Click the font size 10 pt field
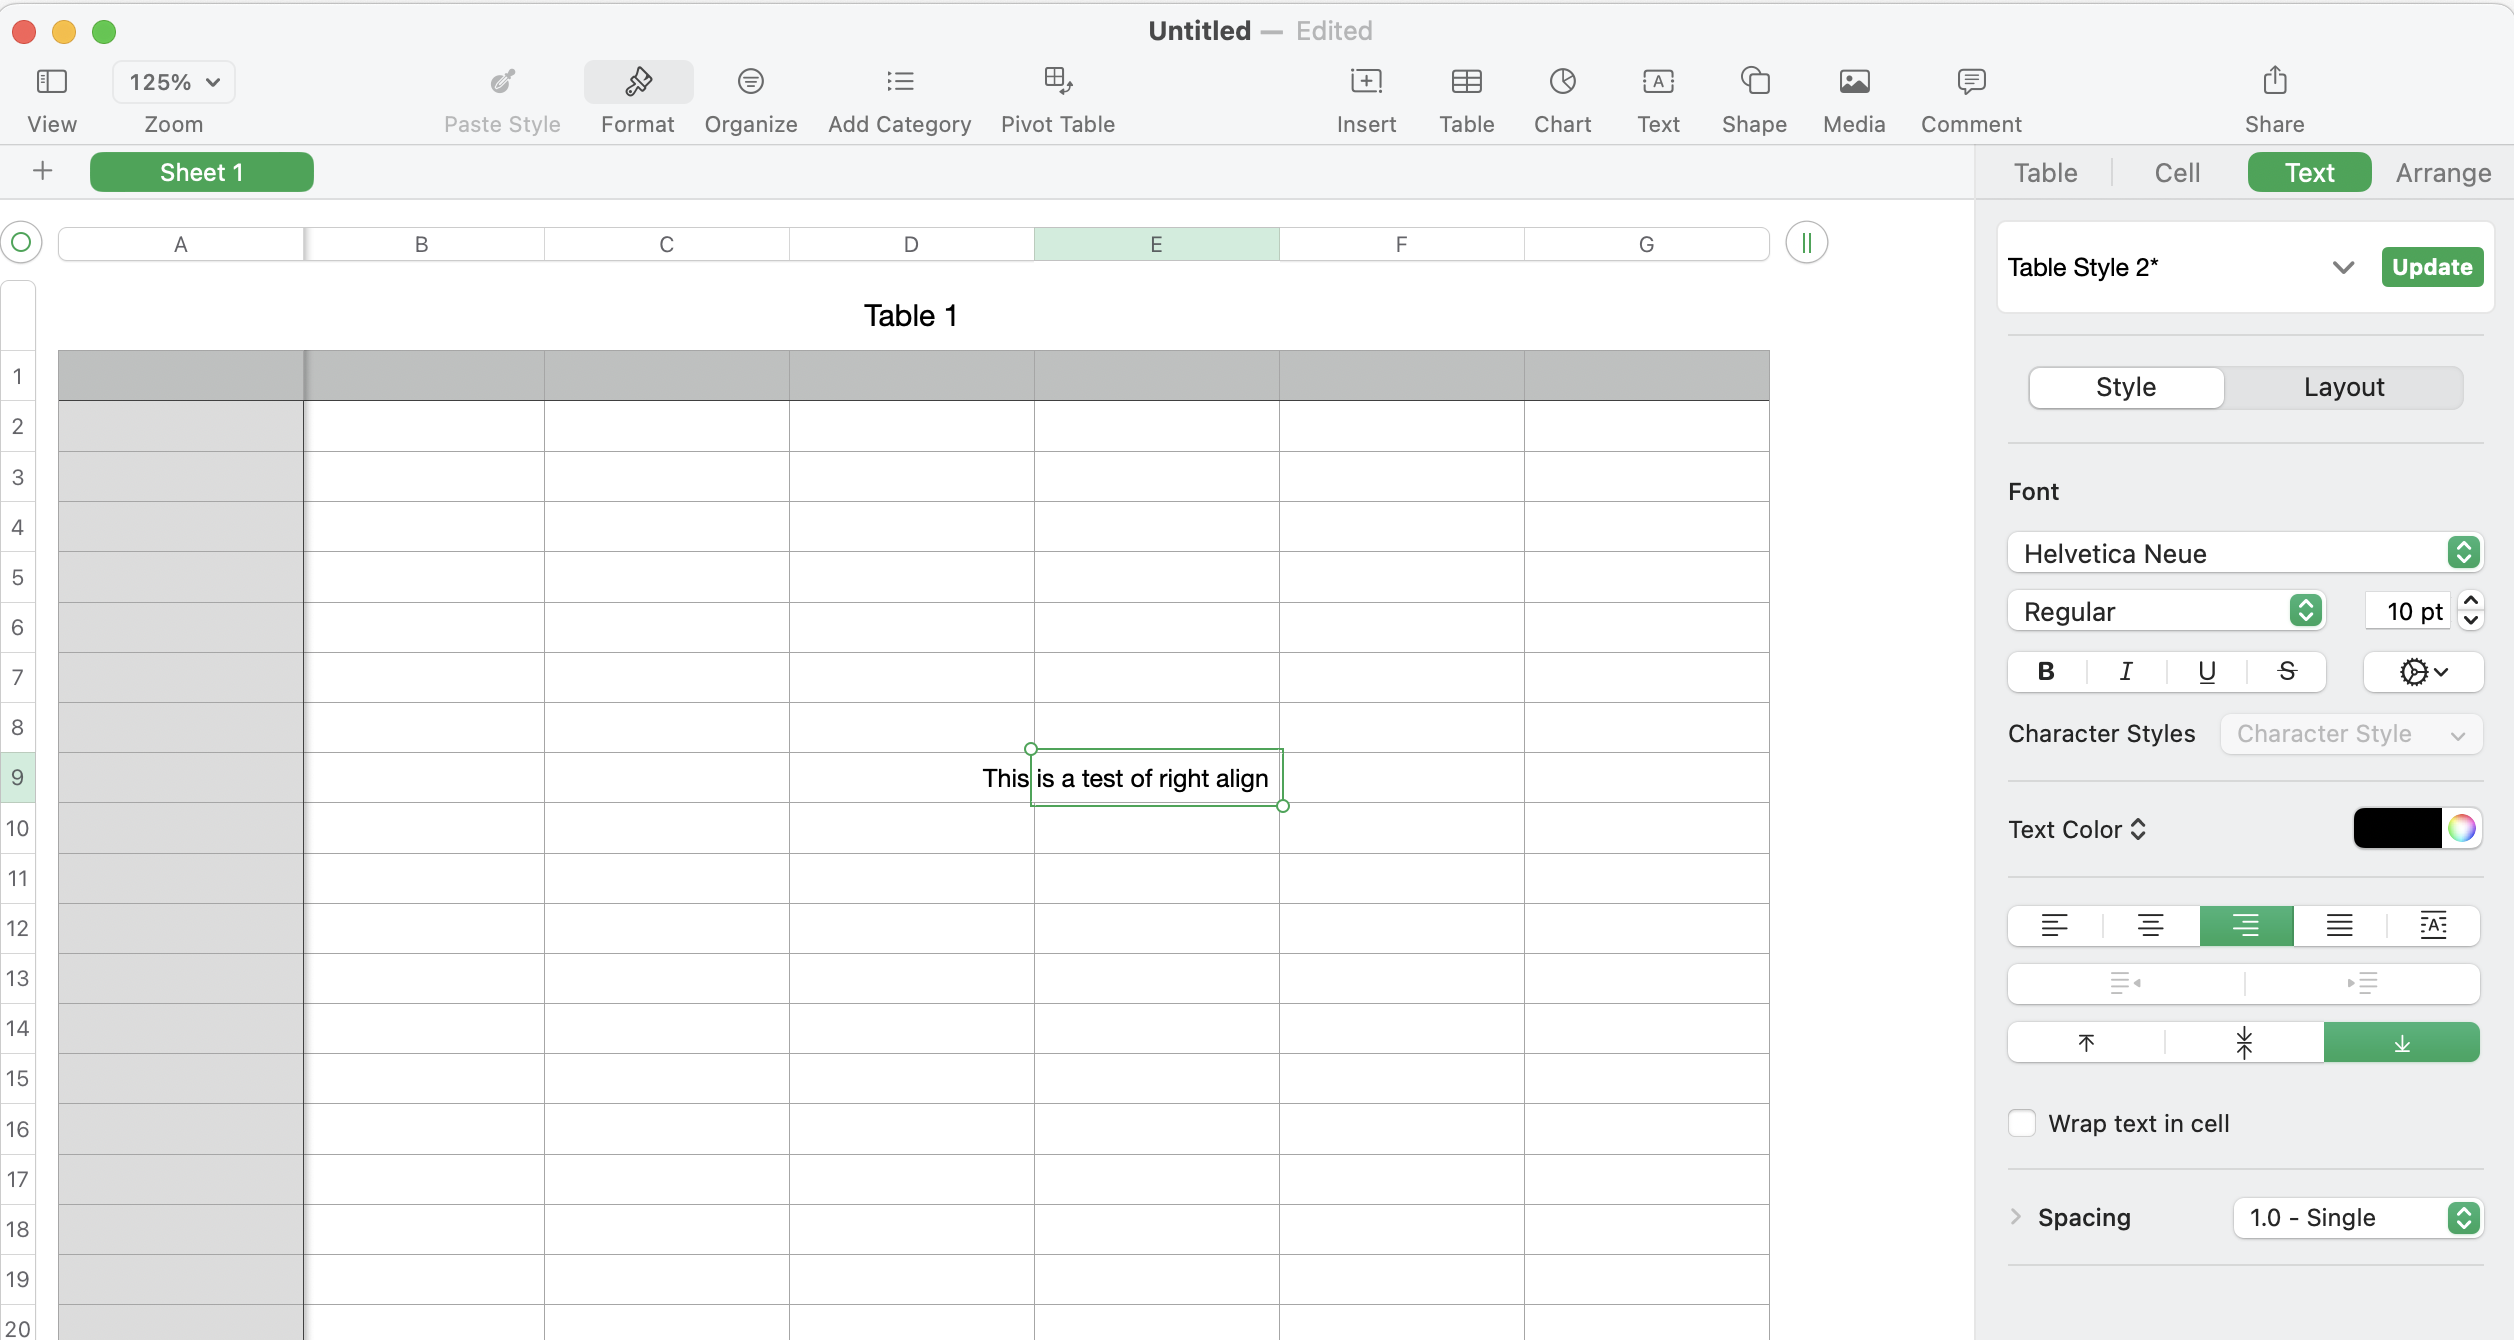The image size is (2514, 1340). [x=2408, y=611]
